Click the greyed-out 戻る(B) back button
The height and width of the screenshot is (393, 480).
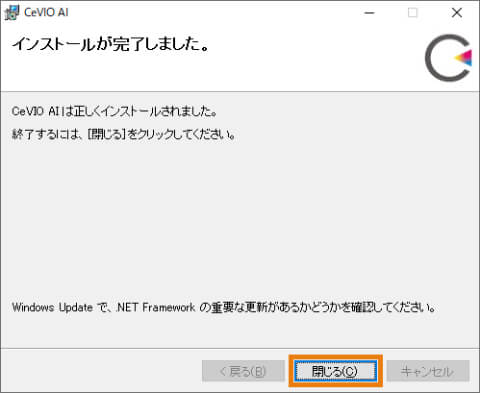(x=243, y=371)
